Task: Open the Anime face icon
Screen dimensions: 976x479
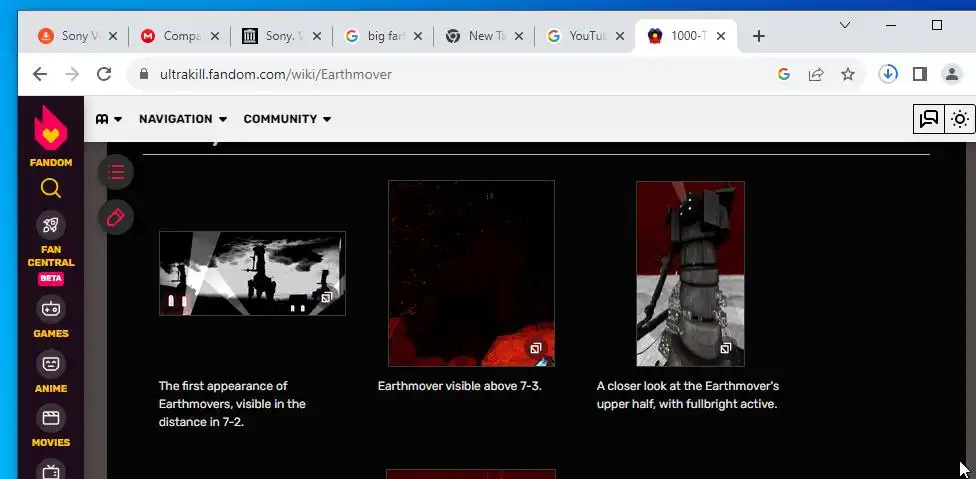Action: (50, 363)
